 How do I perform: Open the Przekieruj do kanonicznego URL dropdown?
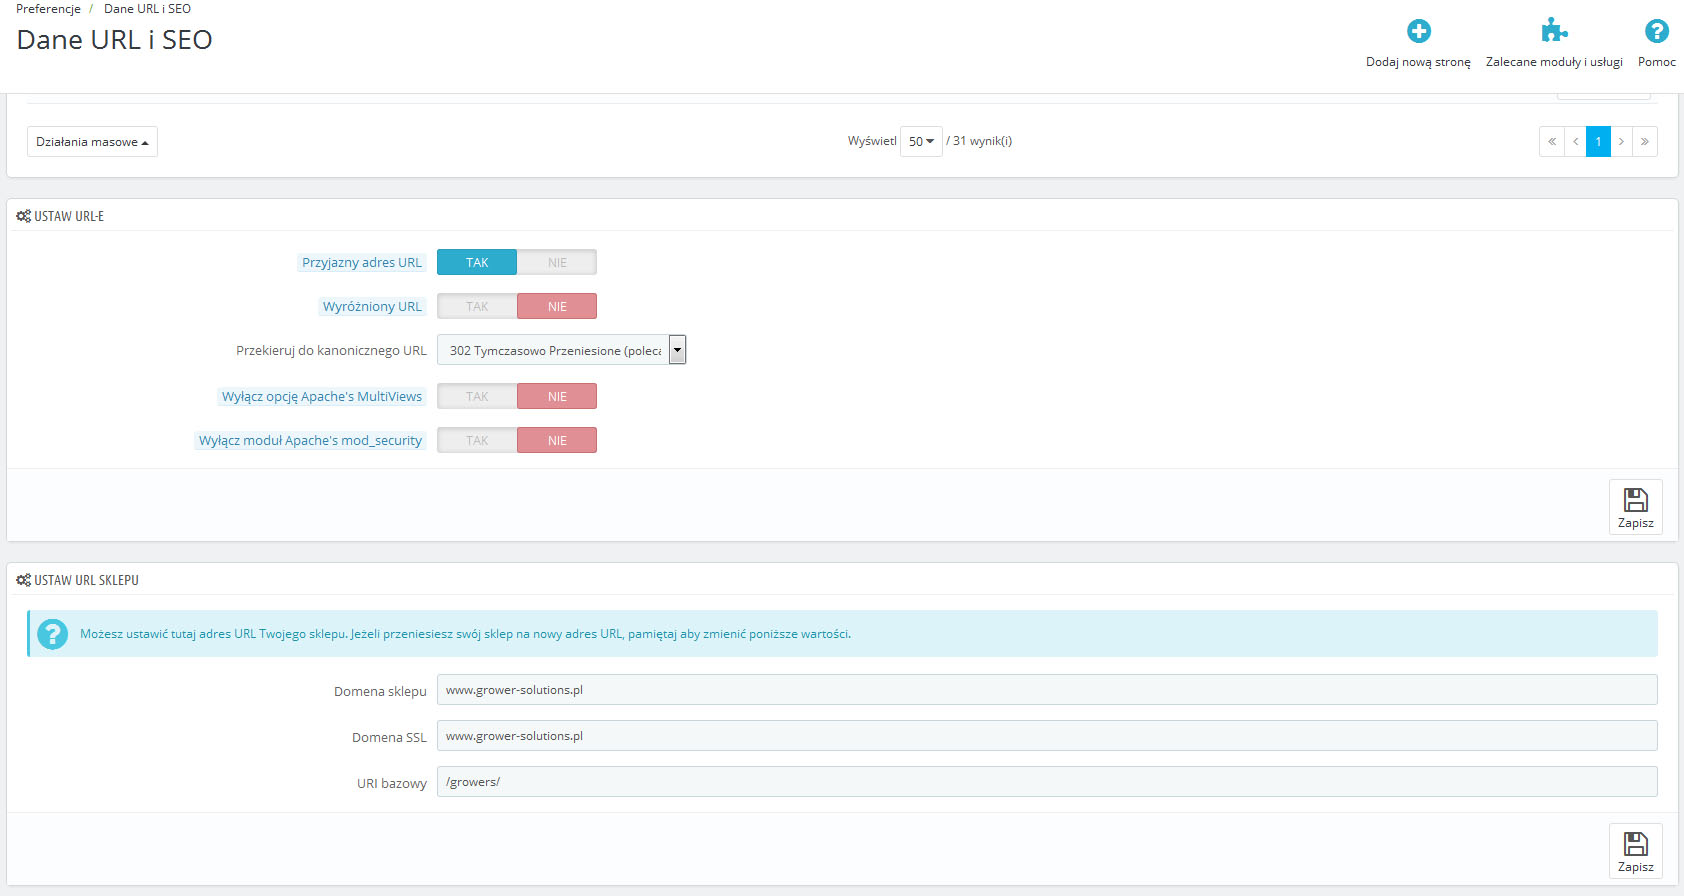(x=561, y=350)
